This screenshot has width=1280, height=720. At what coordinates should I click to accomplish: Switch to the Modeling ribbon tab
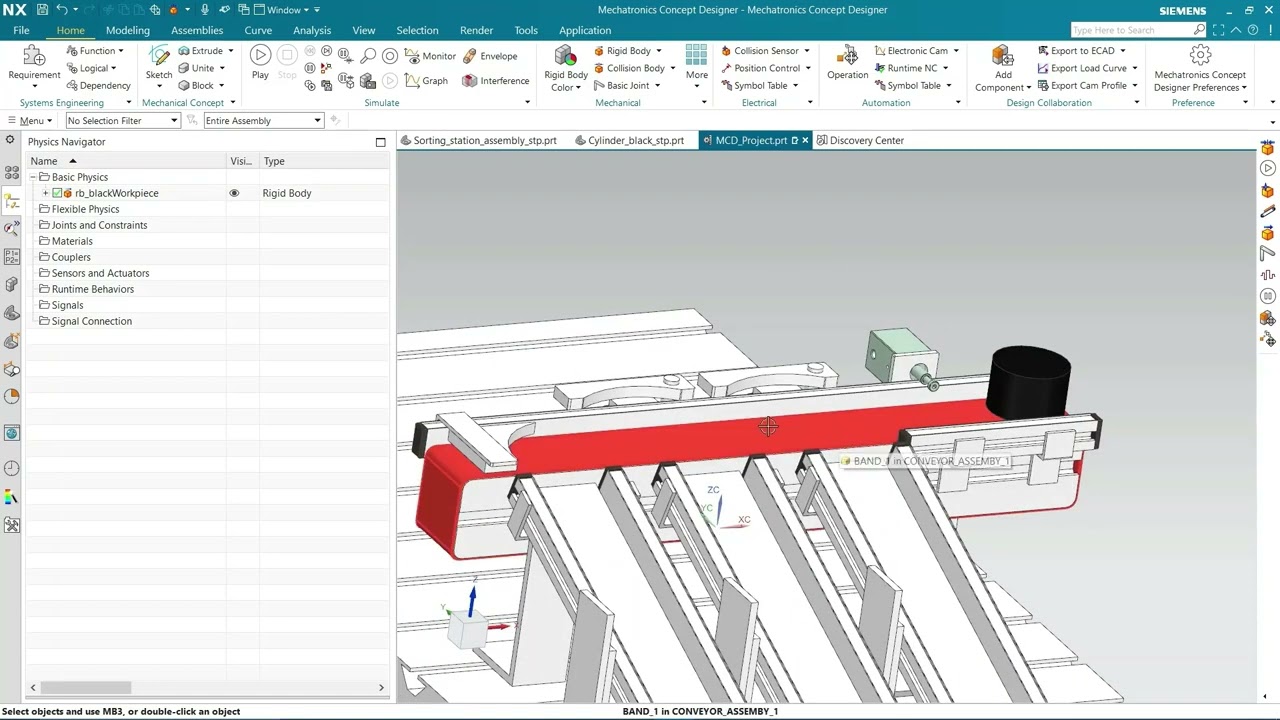(x=128, y=30)
